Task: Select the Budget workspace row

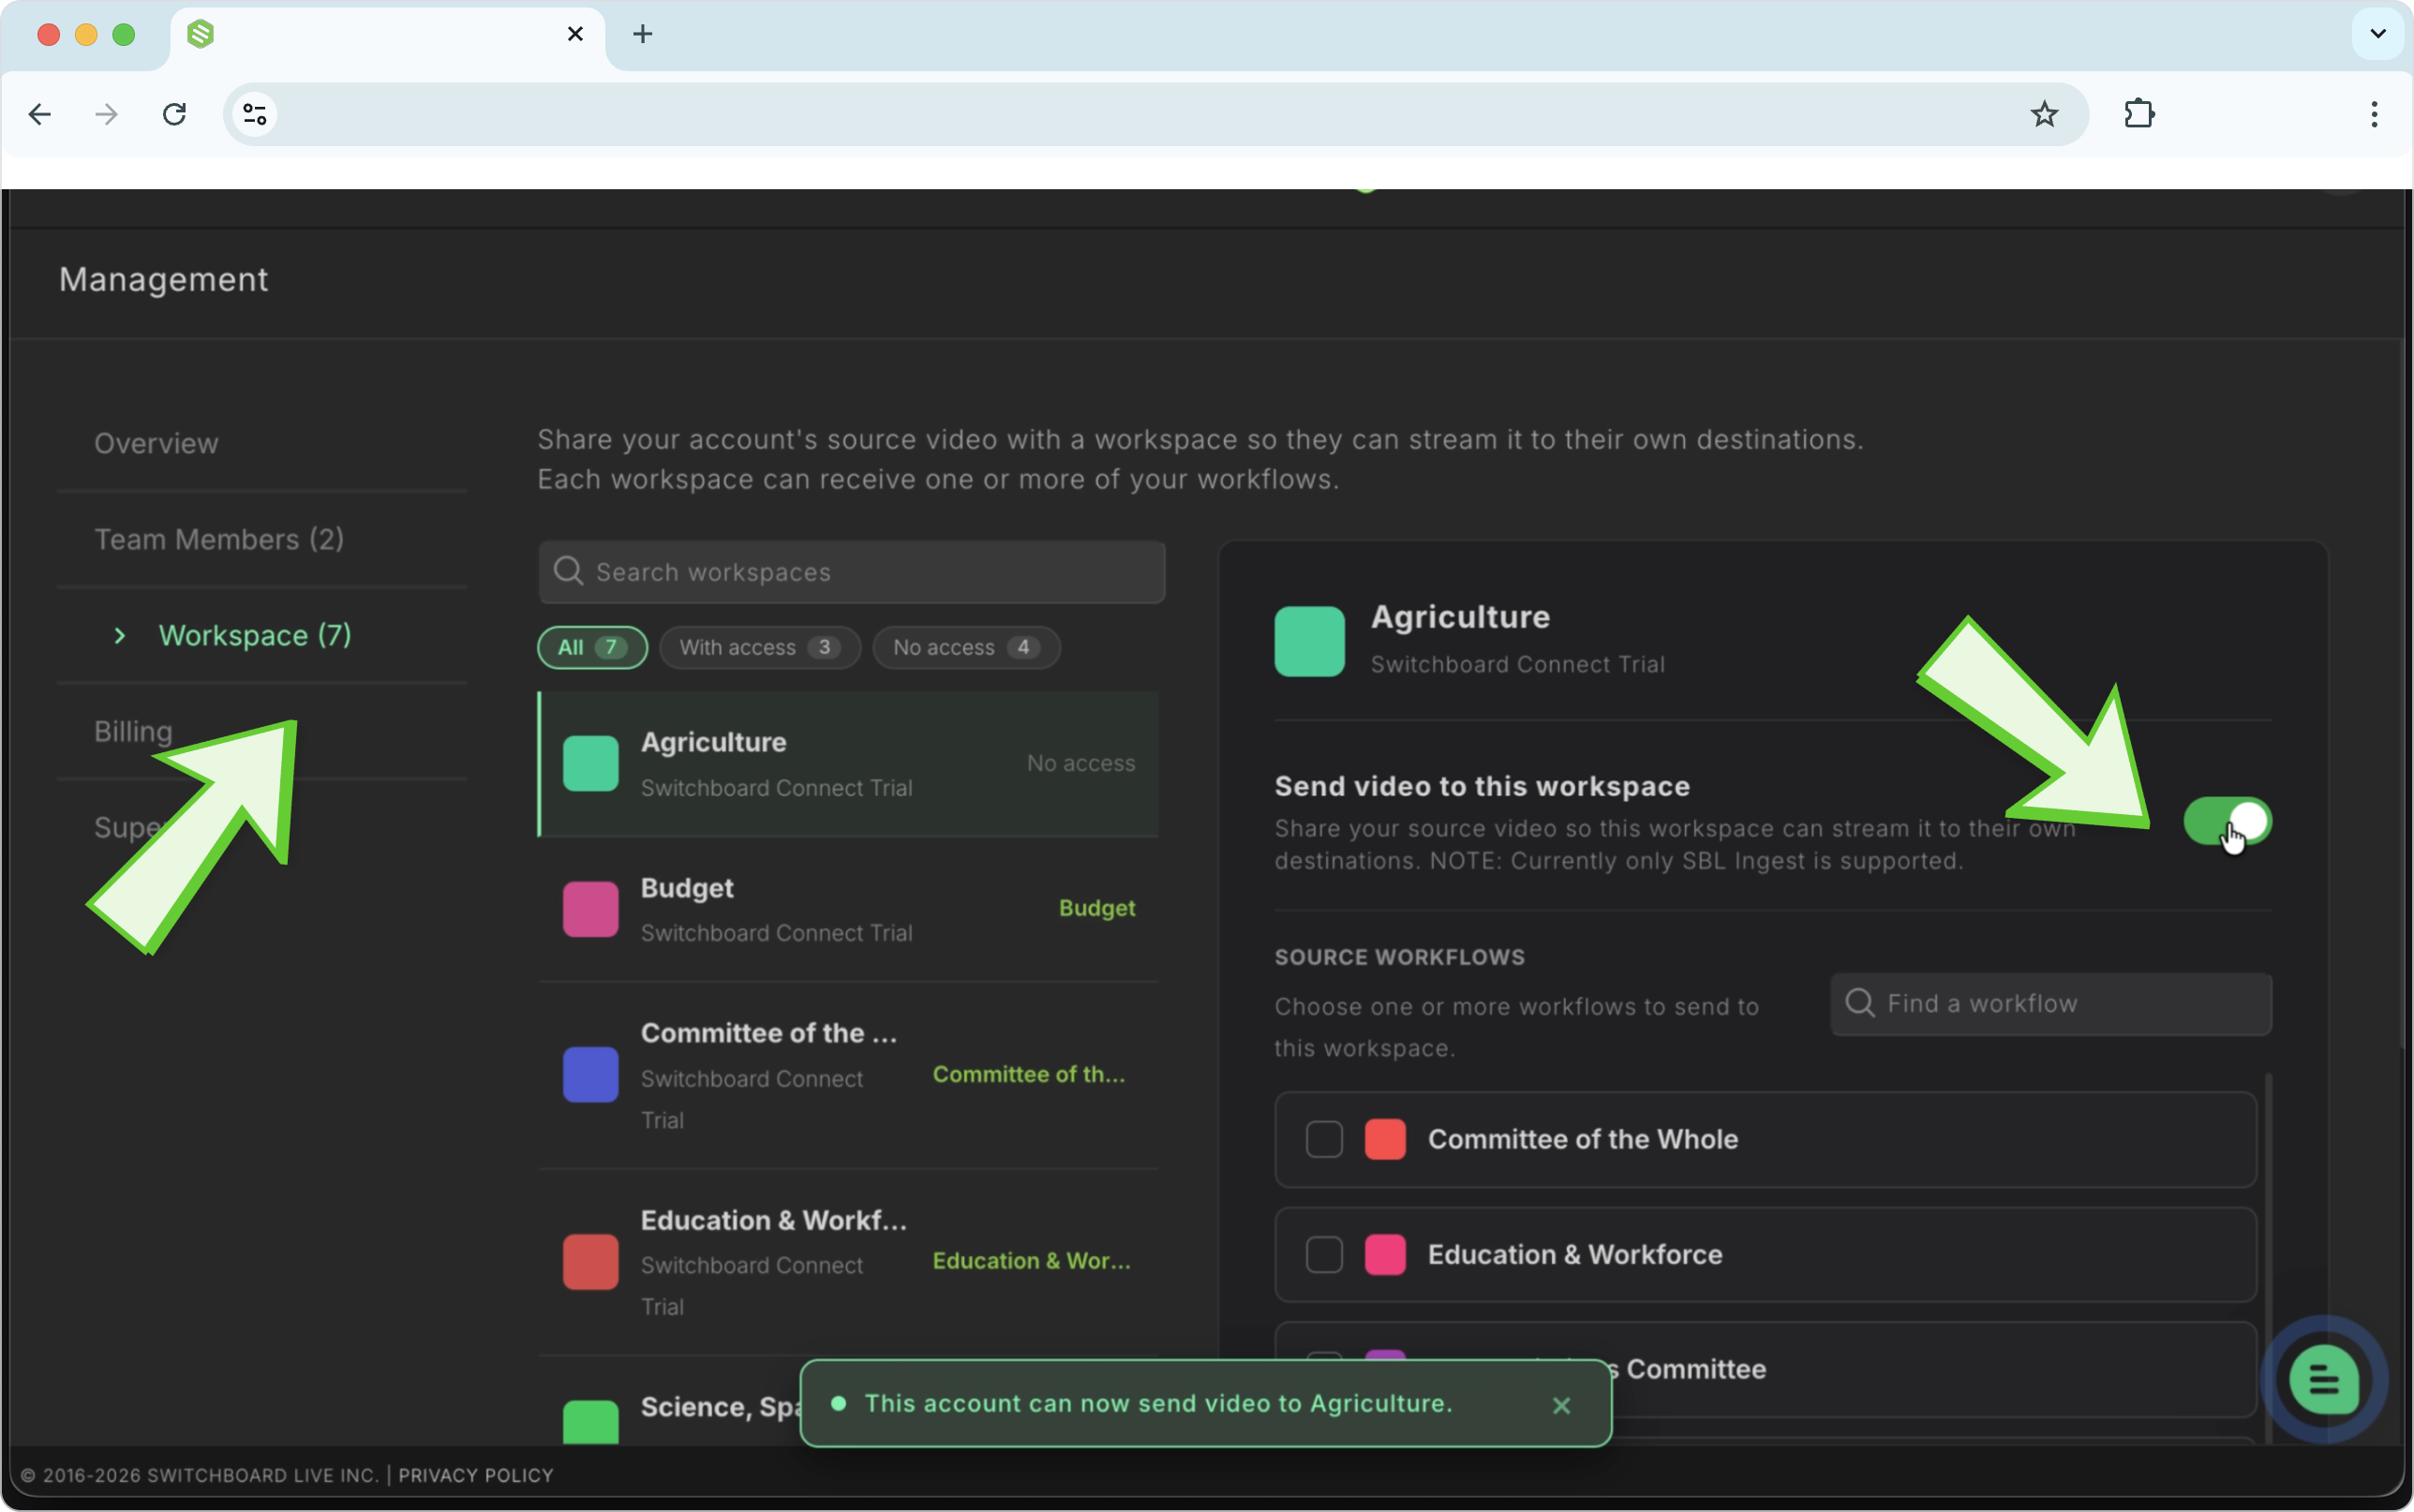Action: click(848, 909)
